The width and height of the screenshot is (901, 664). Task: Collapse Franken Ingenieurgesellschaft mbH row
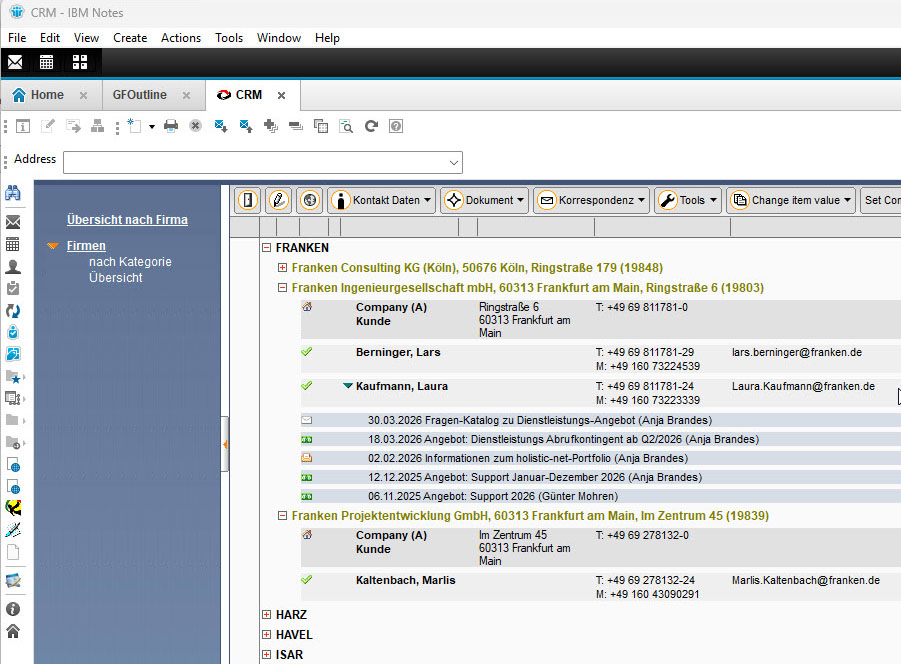pos(282,288)
